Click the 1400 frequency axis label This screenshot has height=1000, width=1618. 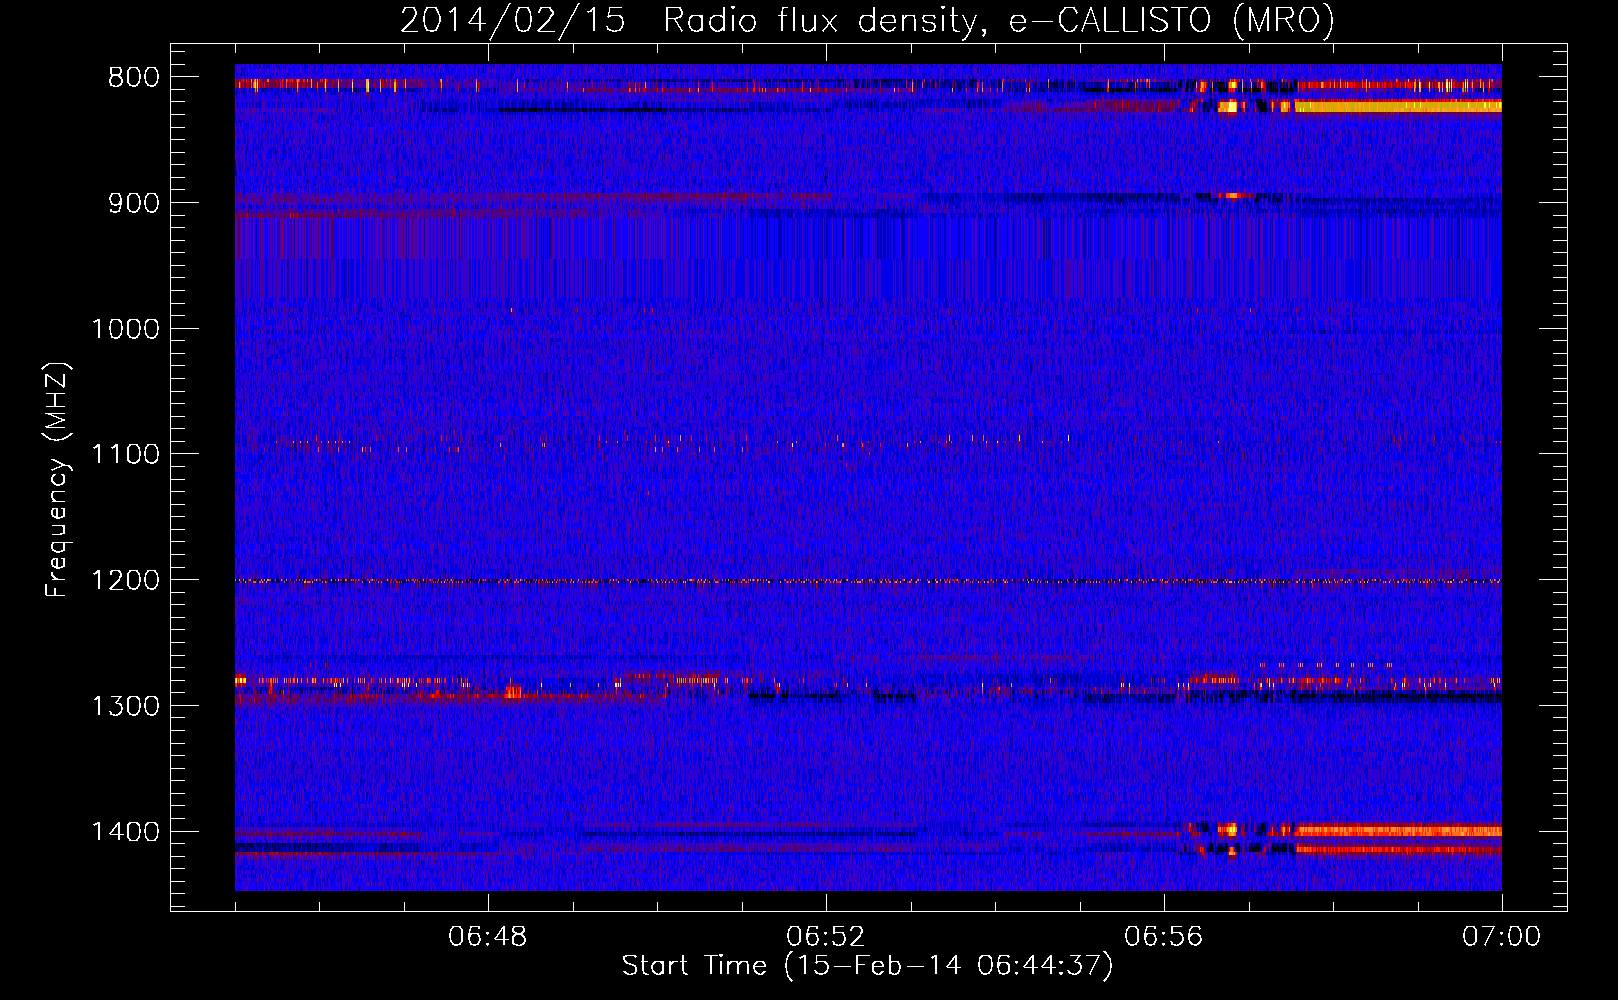point(126,832)
